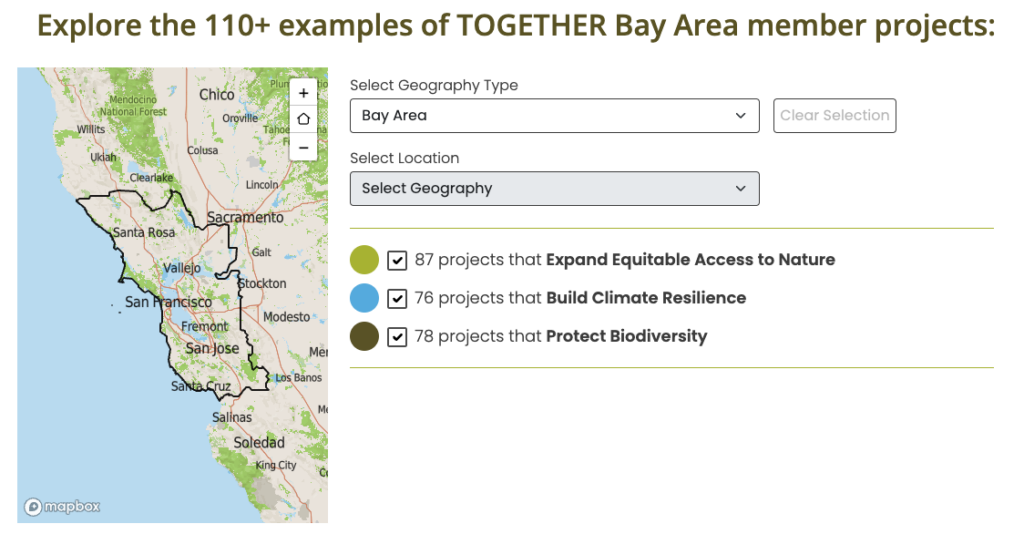Viewport: 1024px width, 534px height.
Task: Click the Select Geography chevron arrow
Action: click(x=741, y=189)
